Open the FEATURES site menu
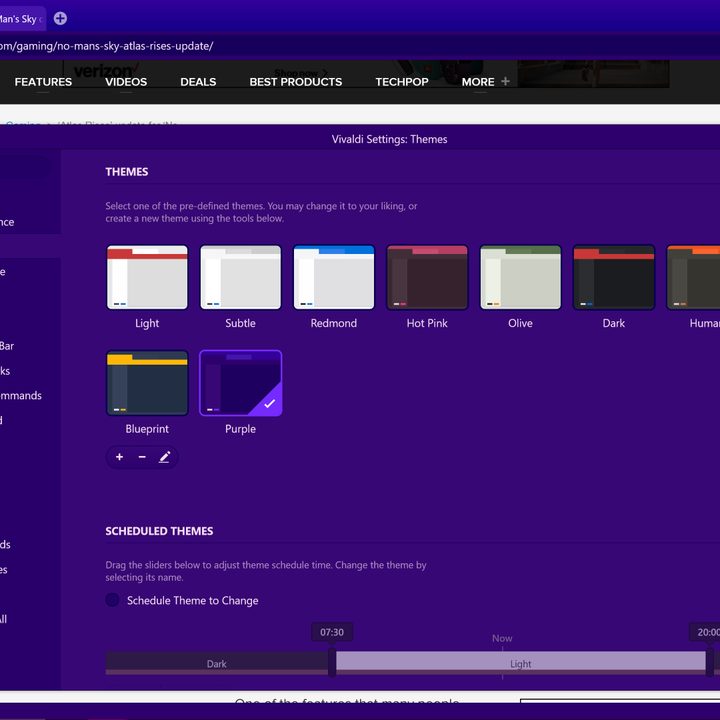The width and height of the screenshot is (720, 720). pos(43,82)
